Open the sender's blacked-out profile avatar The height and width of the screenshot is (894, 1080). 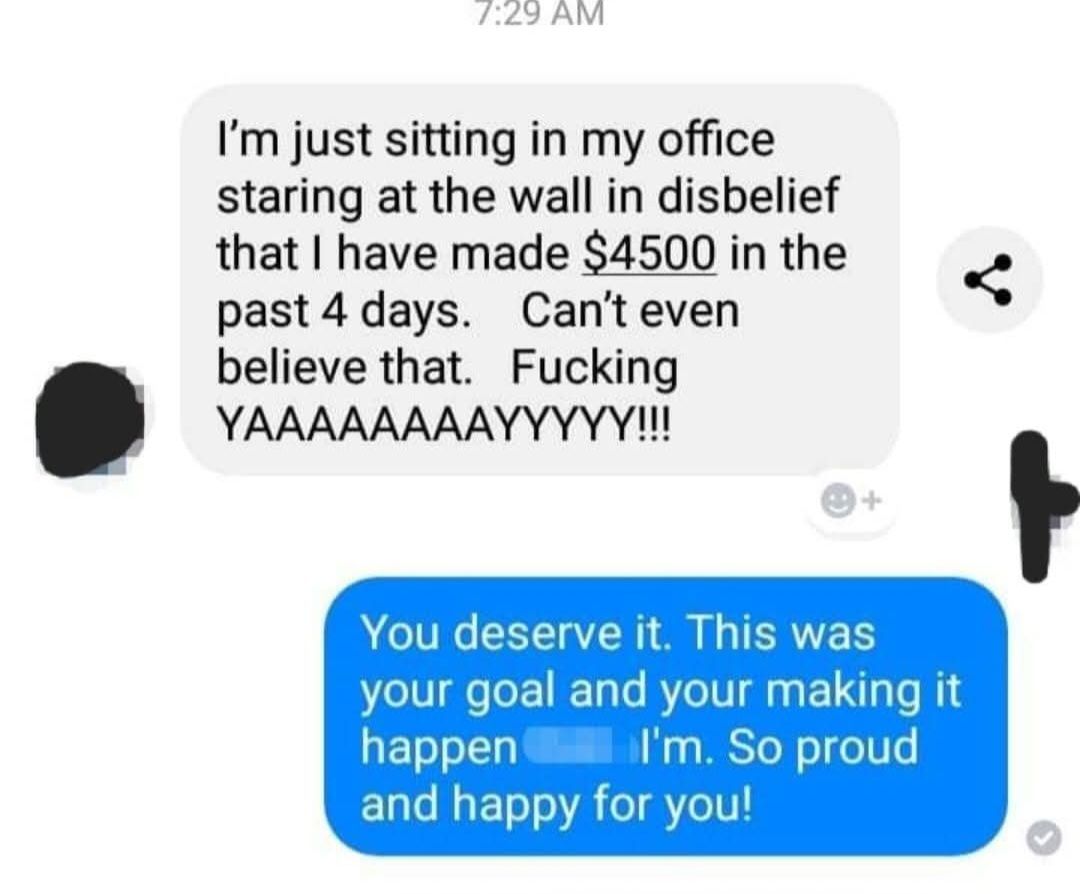[90, 419]
